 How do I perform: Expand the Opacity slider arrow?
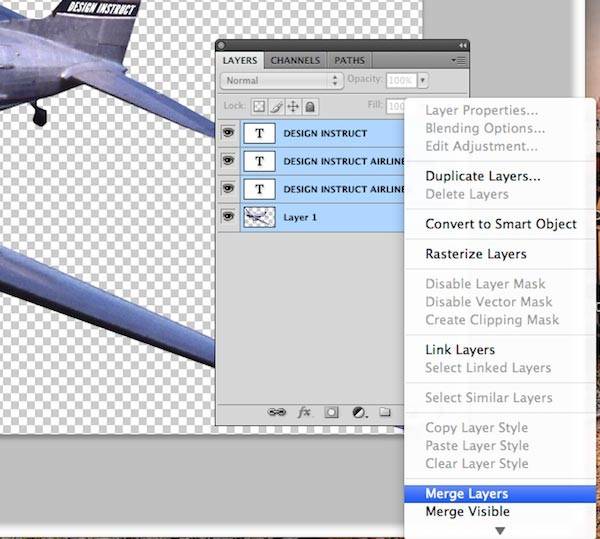tap(423, 80)
